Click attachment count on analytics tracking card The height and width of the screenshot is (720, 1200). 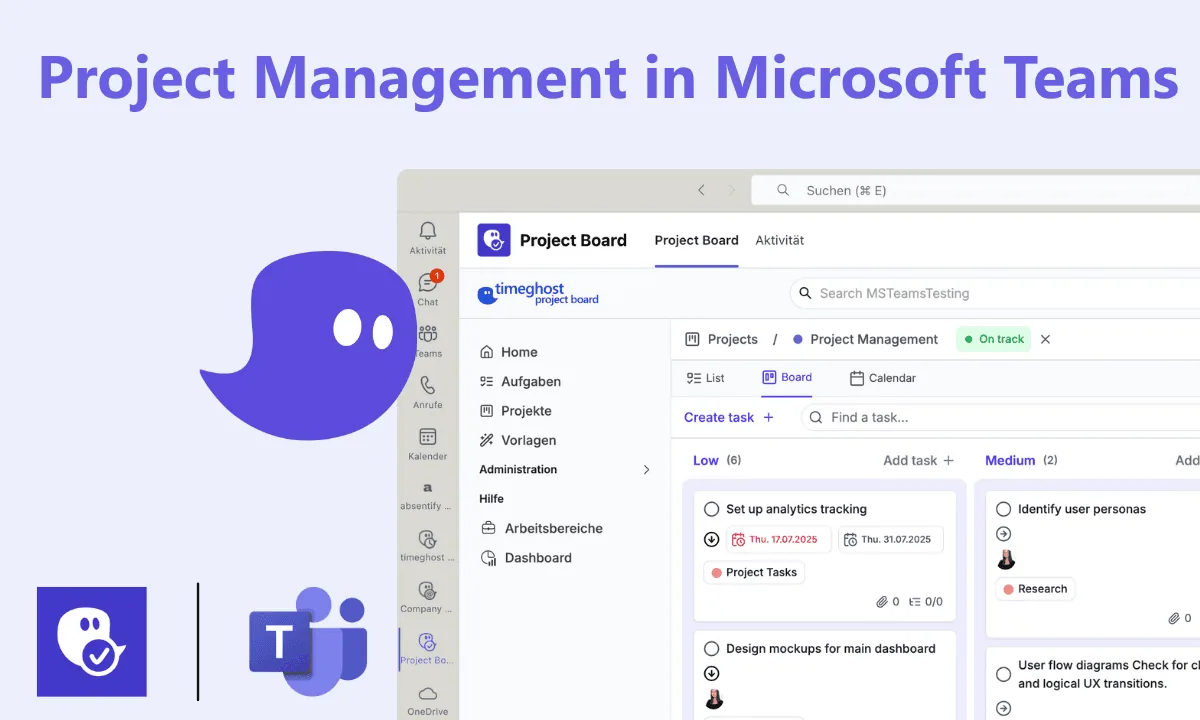[x=887, y=602]
